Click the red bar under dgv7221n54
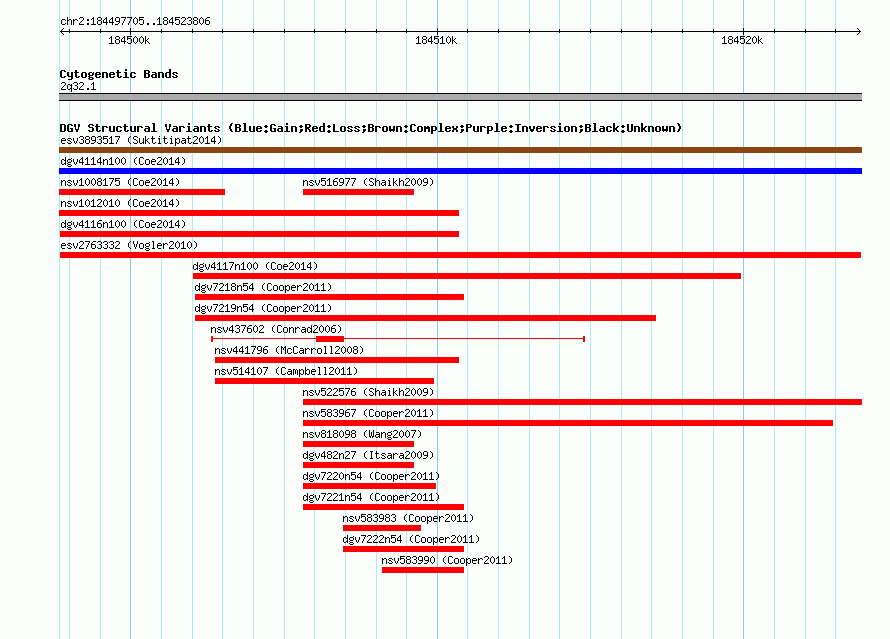This screenshot has width=890, height=639. [383, 507]
